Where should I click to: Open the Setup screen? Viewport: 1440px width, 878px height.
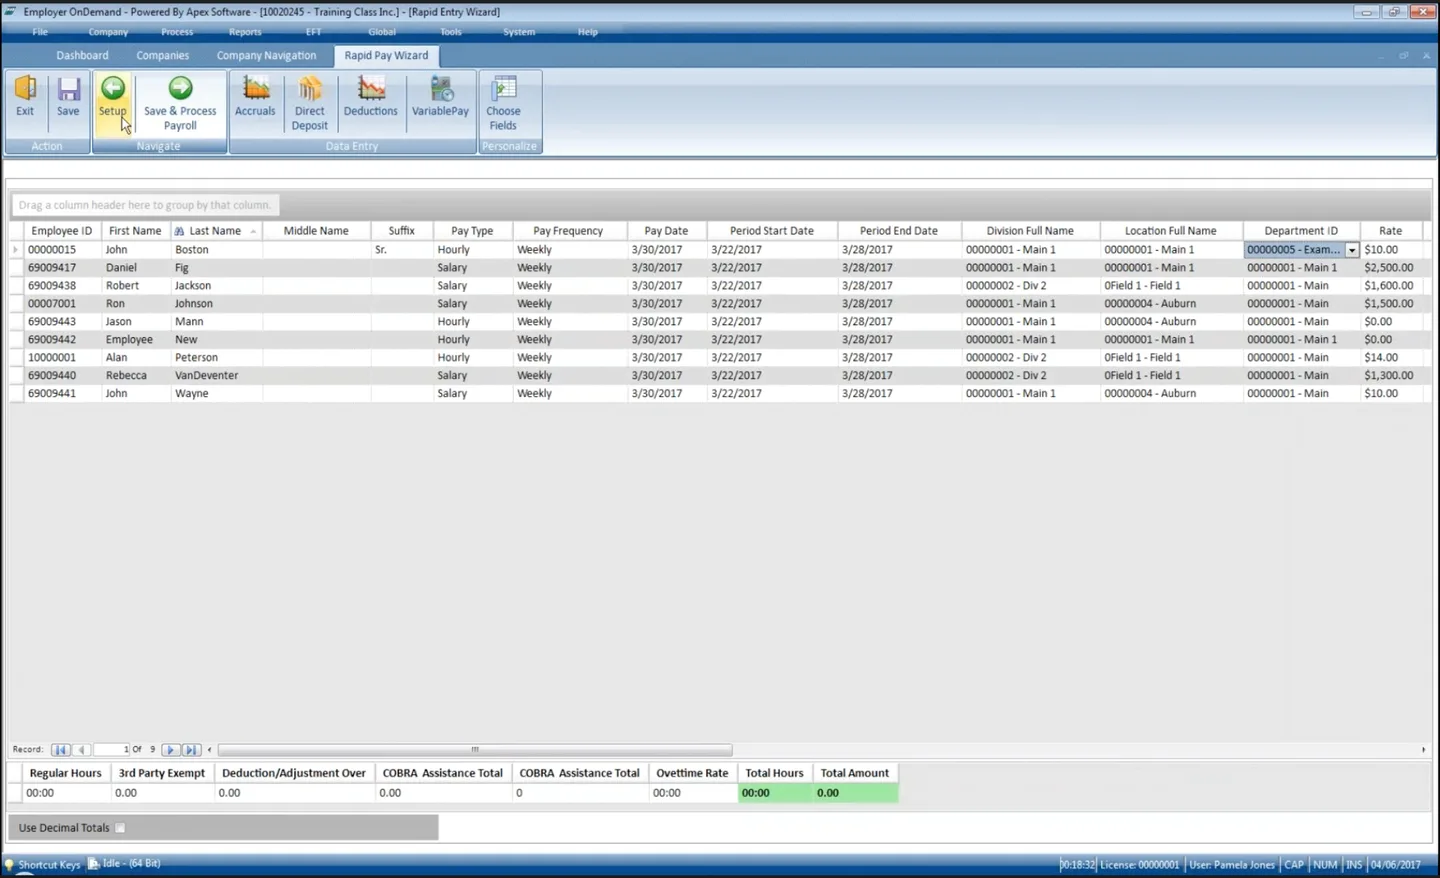(112, 100)
